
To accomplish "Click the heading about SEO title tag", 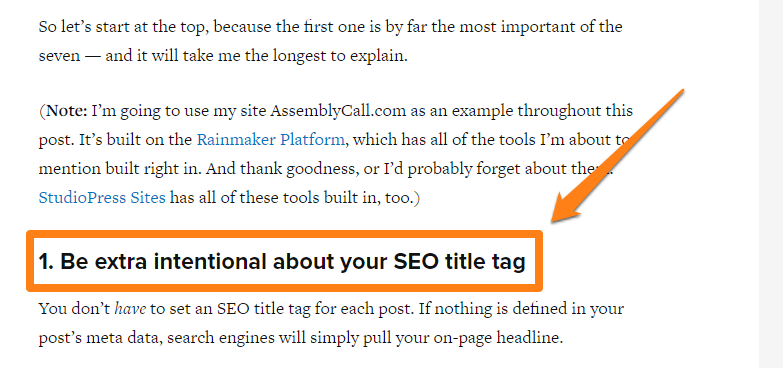I will (x=282, y=262).
